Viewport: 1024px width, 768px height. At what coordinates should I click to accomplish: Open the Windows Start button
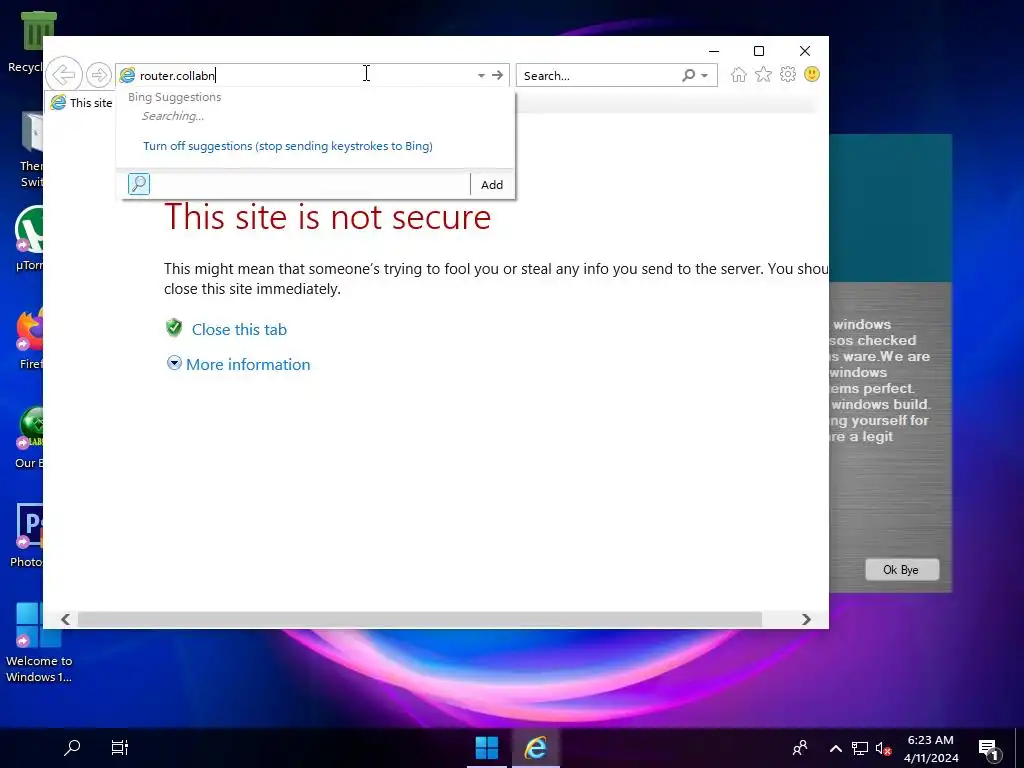[487, 748]
